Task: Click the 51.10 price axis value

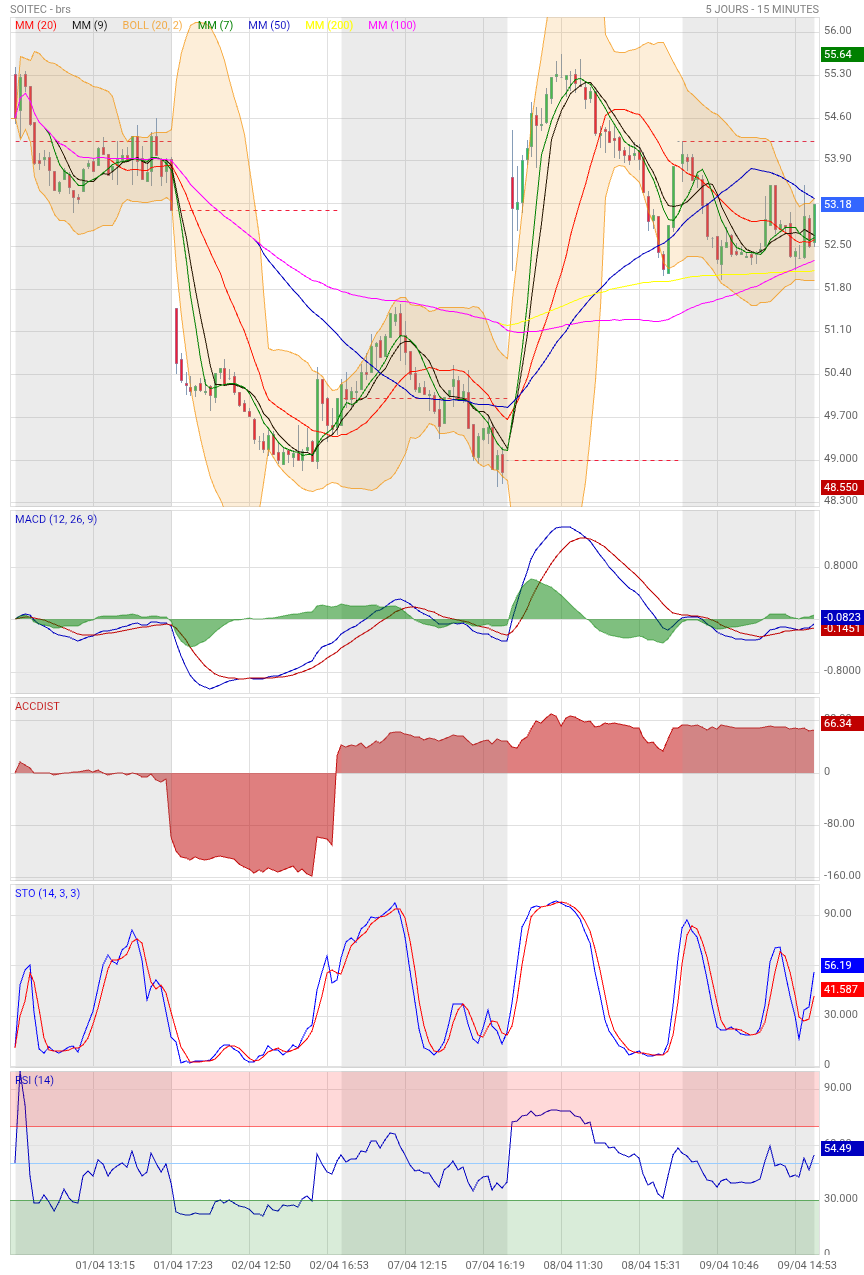Action: [x=838, y=330]
